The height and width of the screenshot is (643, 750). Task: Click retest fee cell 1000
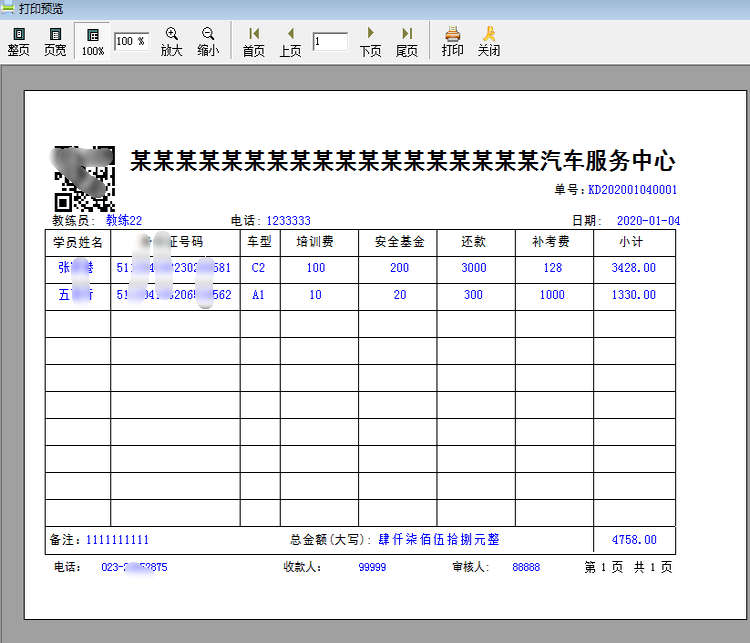pos(552,295)
